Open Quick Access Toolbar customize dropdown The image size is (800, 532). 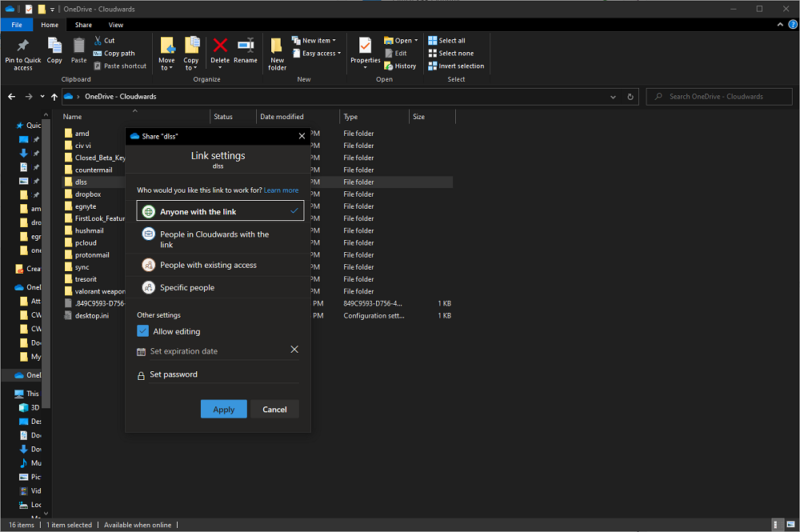[x=52, y=9]
